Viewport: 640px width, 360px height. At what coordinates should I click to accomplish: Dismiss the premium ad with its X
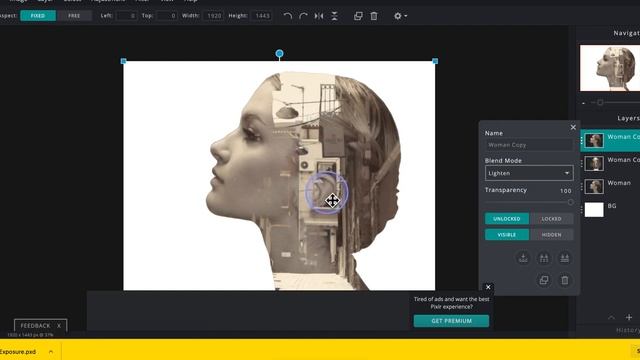pyautogui.click(x=488, y=287)
